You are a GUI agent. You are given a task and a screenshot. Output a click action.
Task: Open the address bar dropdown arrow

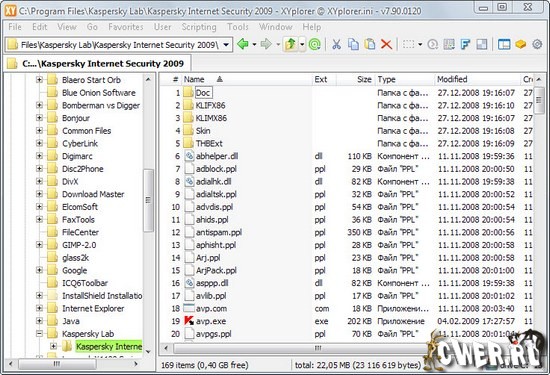(226, 45)
